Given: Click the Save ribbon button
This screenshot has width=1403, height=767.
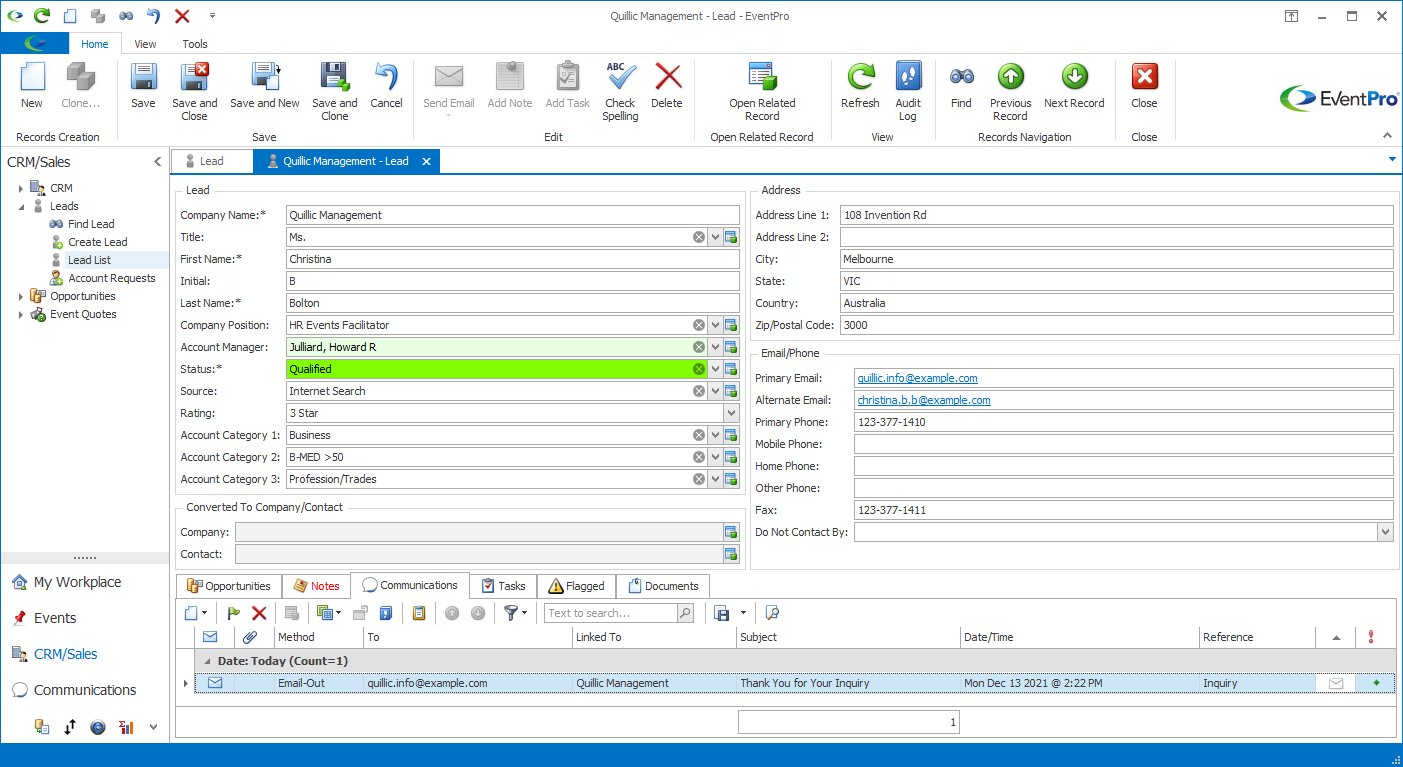Looking at the screenshot, I should 143,86.
